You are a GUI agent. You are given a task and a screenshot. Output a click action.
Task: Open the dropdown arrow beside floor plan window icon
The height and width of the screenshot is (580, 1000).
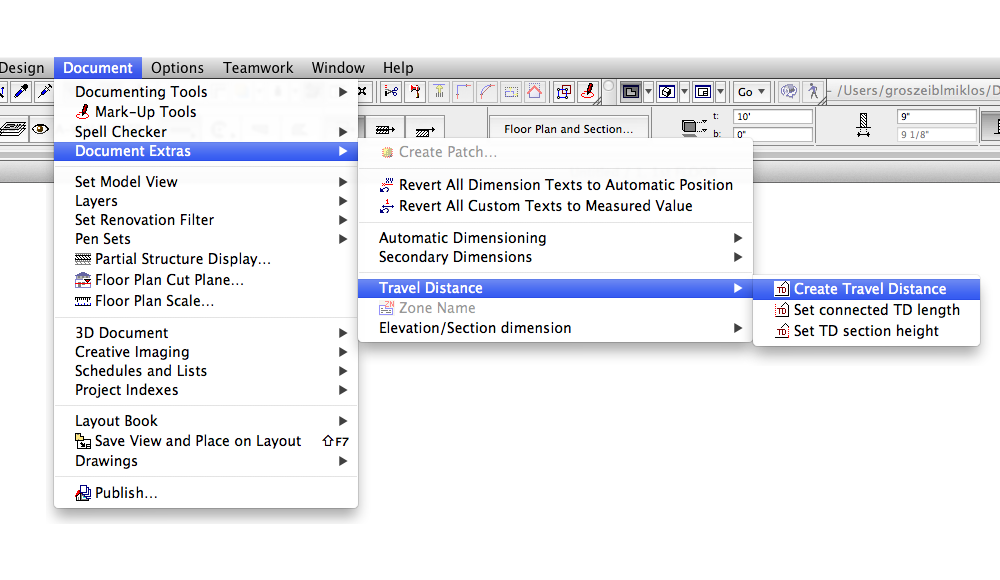tap(649, 92)
